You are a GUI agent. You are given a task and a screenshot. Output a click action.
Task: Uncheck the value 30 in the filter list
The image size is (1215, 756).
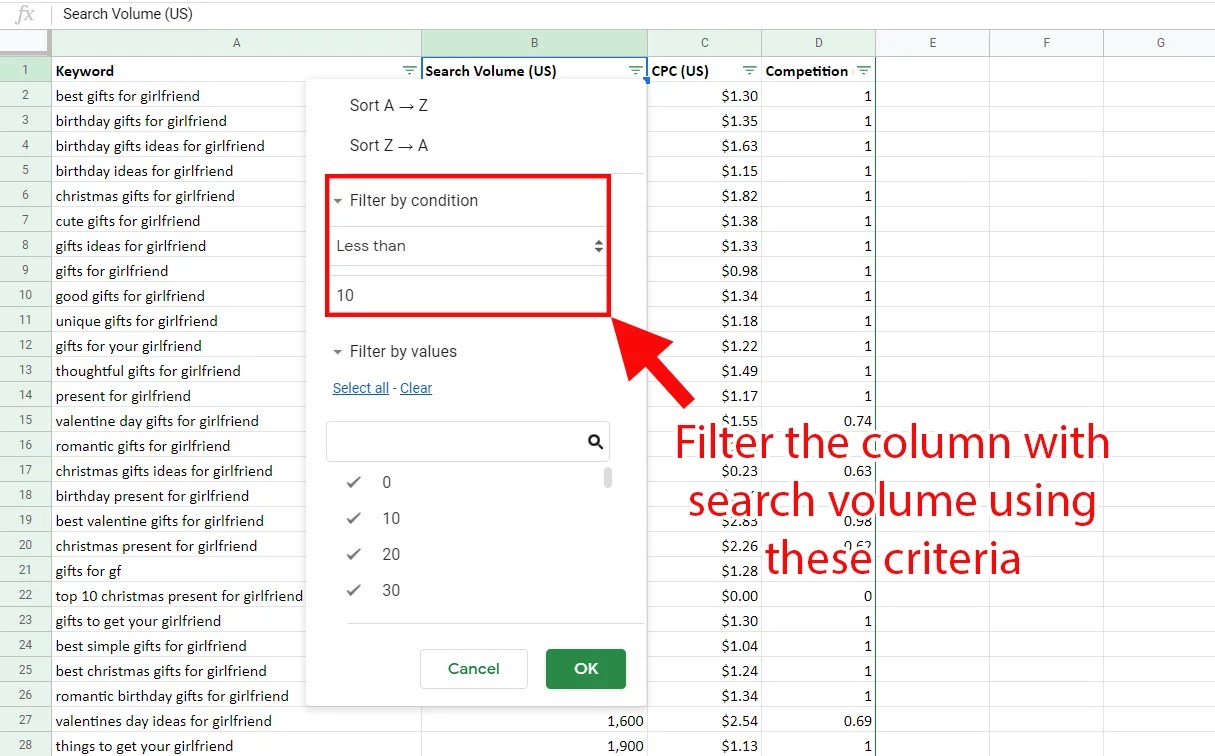(x=353, y=590)
